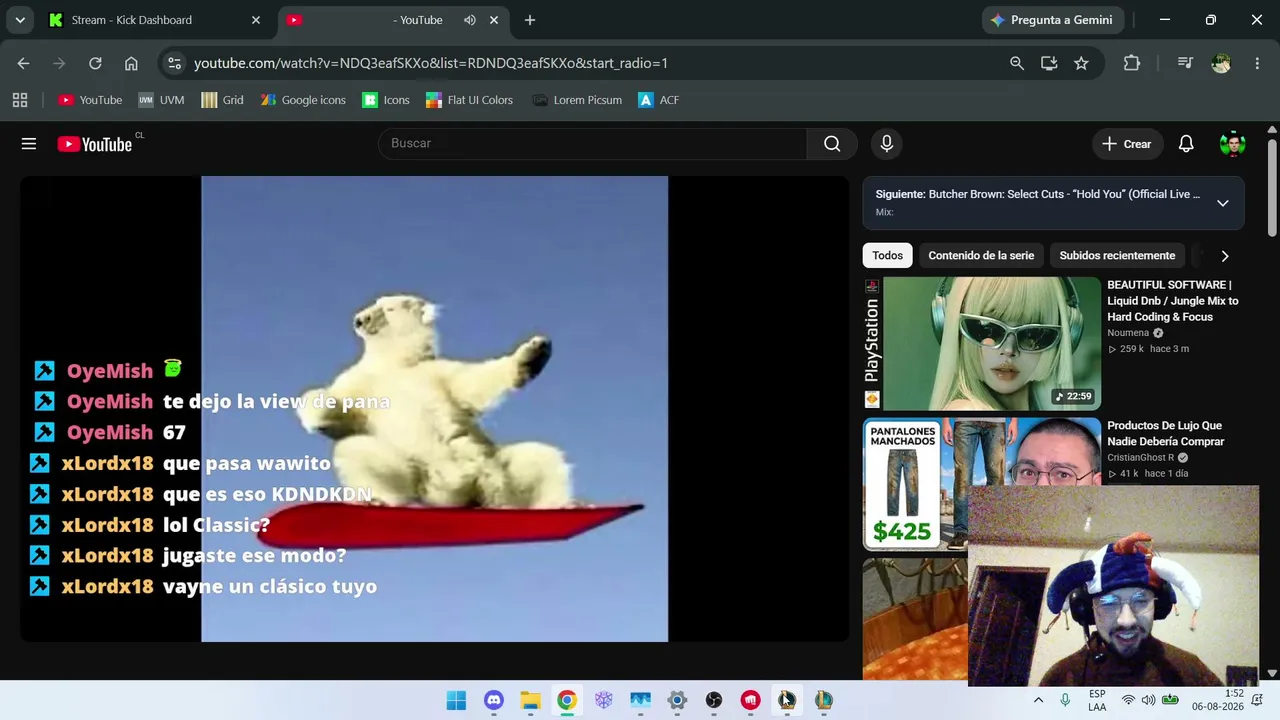Open the YouTube account avatar menu
This screenshot has width=1280, height=720.
[x=1232, y=144]
